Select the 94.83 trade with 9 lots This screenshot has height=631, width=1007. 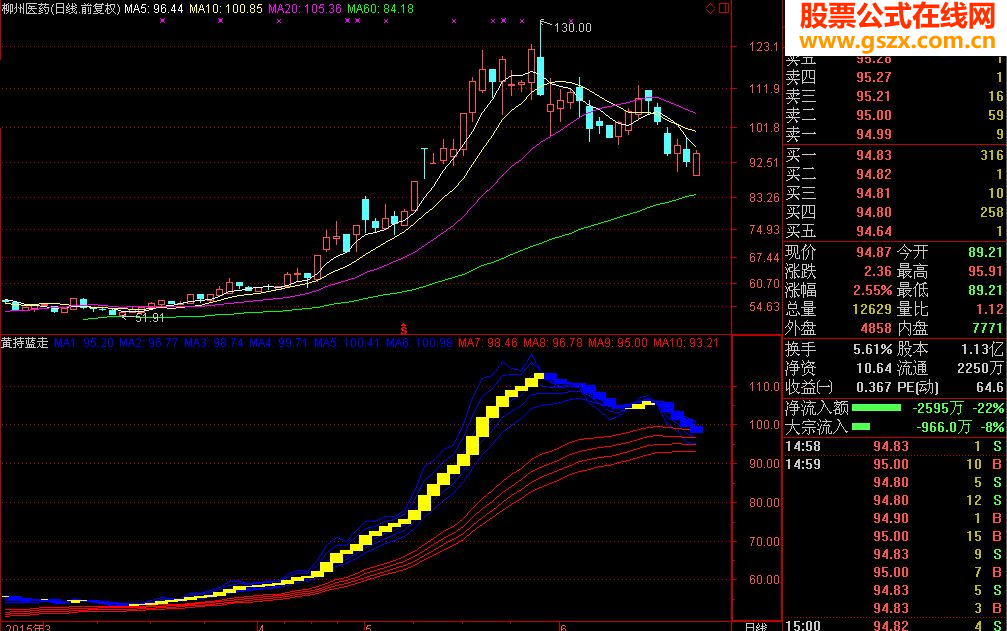pos(894,554)
